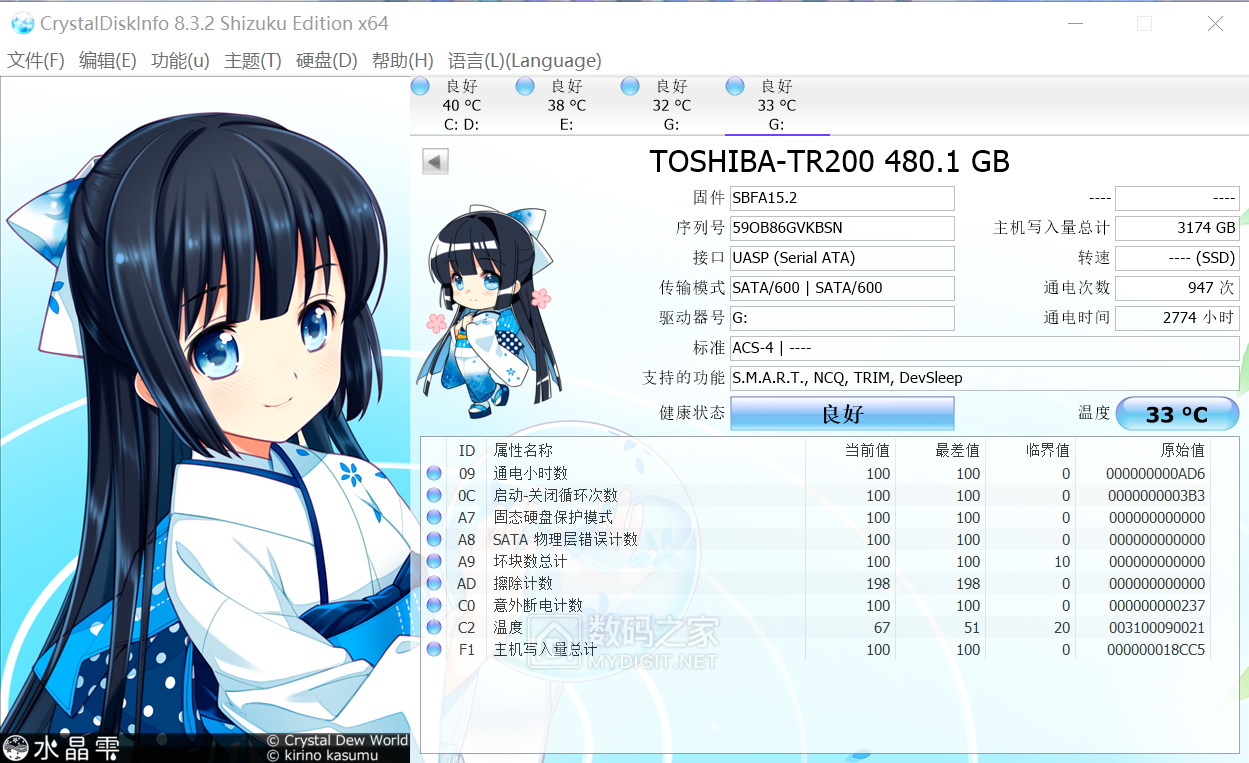1249x763 pixels.
Task: Click raw value 000000018CC5 of 主机写入量总计
Action: [x=1155, y=650]
